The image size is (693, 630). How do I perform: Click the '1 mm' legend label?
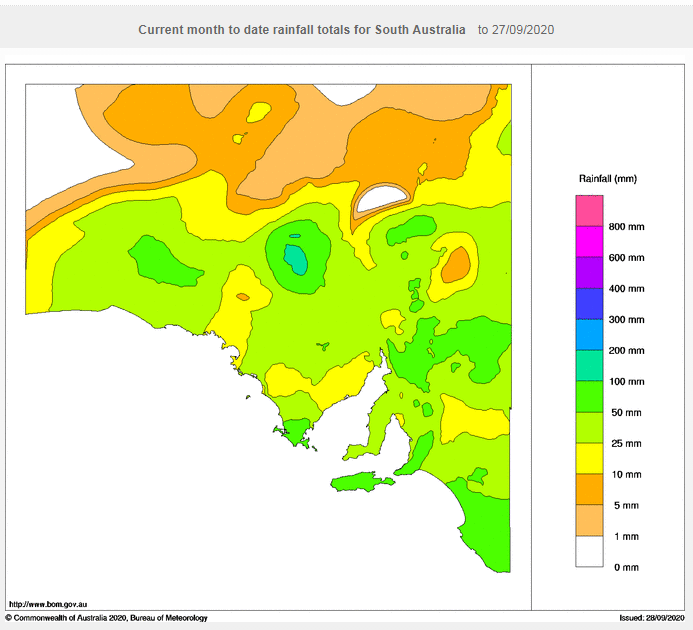[626, 536]
